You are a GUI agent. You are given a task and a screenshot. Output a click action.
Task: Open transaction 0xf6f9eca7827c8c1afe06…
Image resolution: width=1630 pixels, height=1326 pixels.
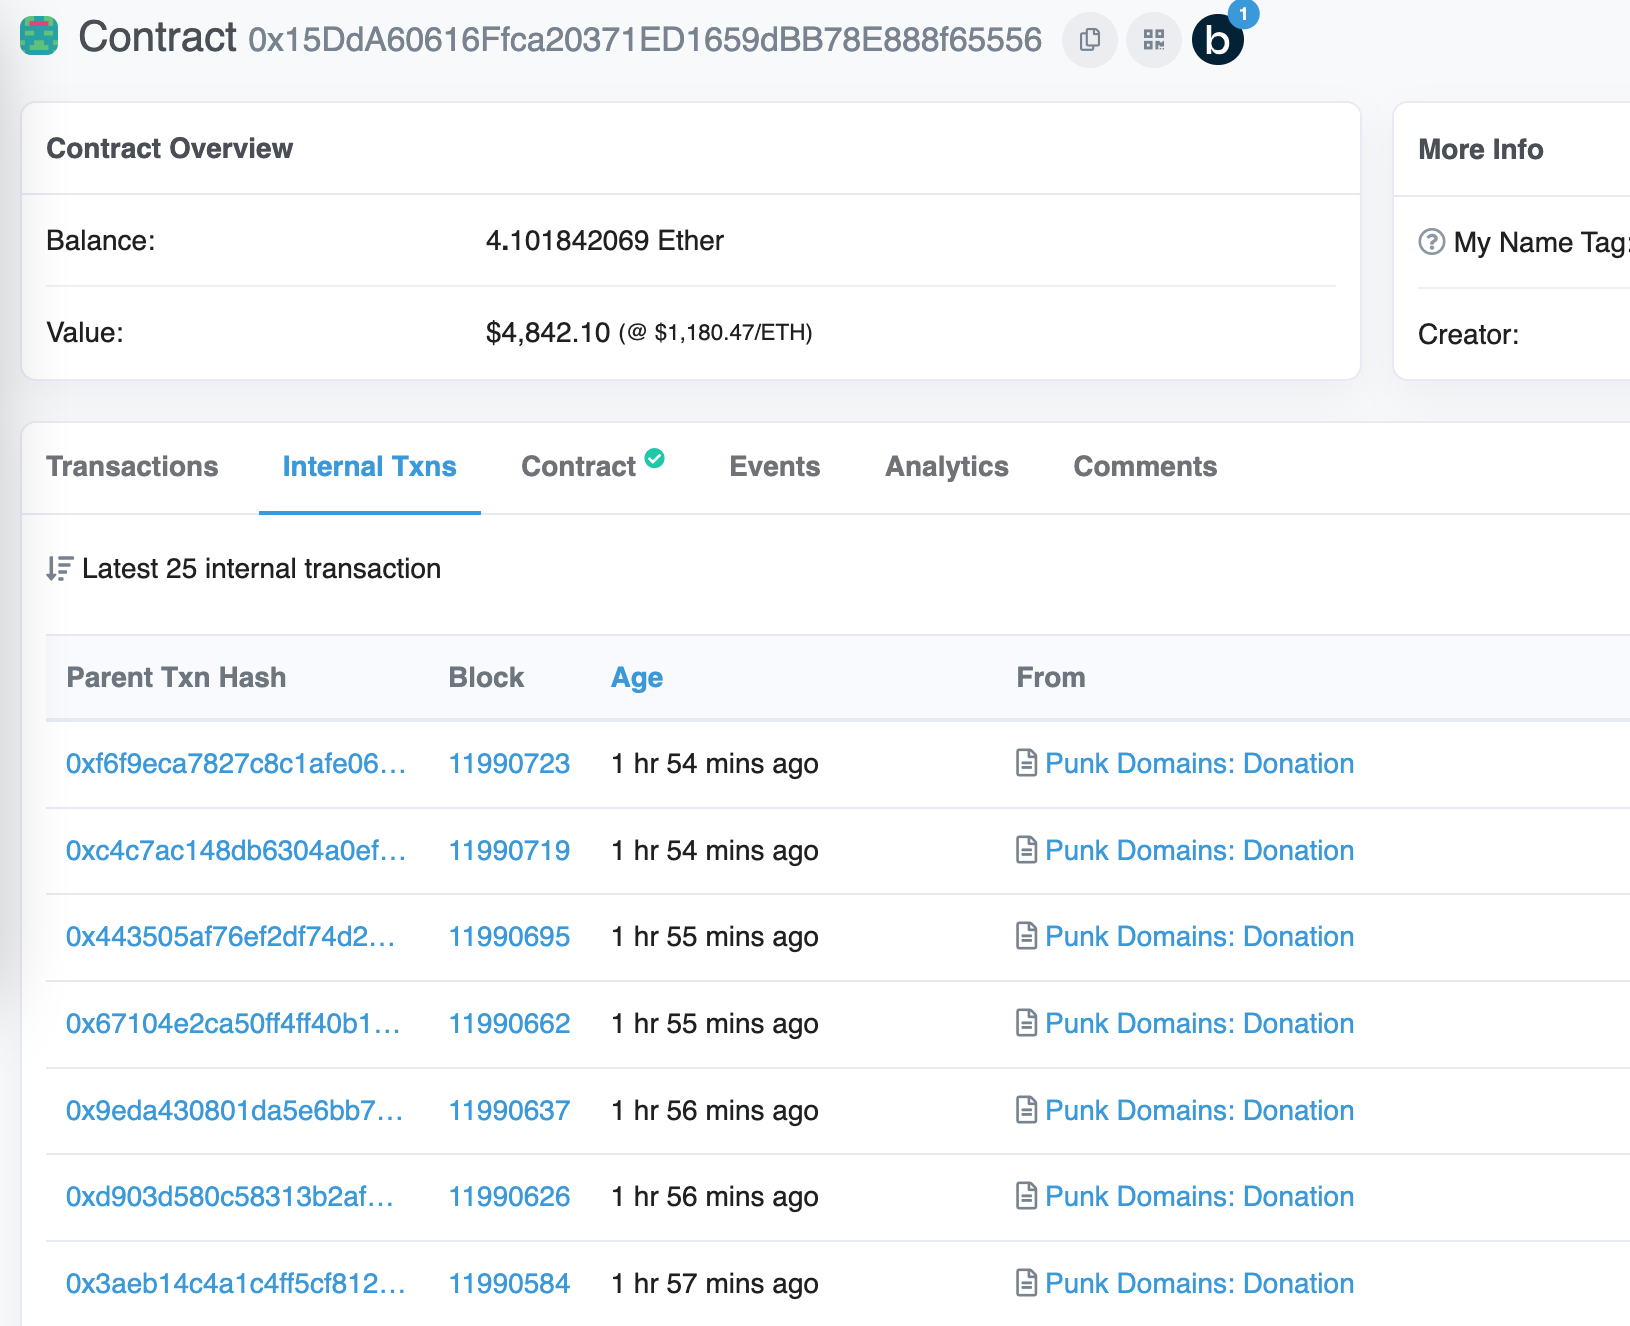[x=236, y=763]
